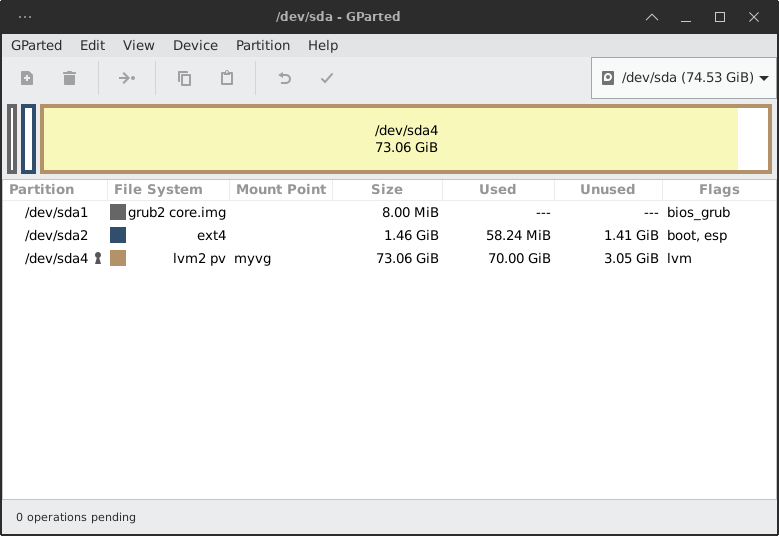Screen dimensions: 779x536
Task: Open the Partition menu
Action: click(263, 45)
